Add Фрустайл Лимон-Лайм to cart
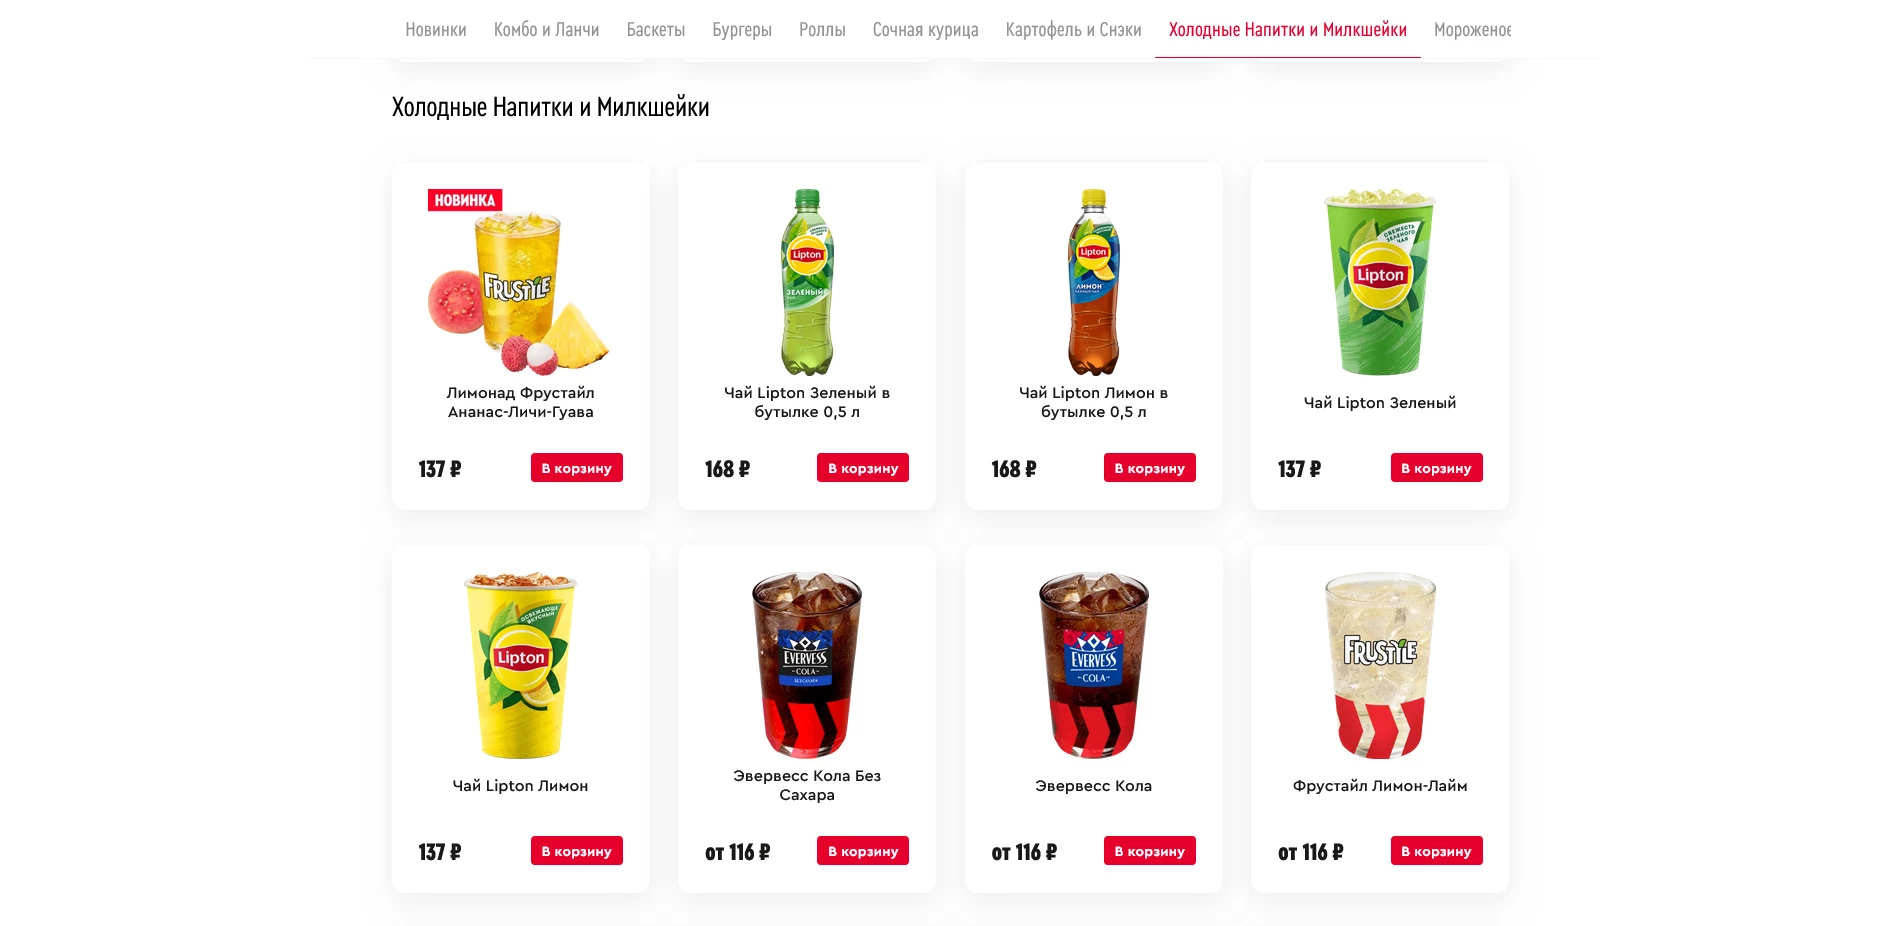This screenshot has height=926, width=1902. (x=1437, y=851)
